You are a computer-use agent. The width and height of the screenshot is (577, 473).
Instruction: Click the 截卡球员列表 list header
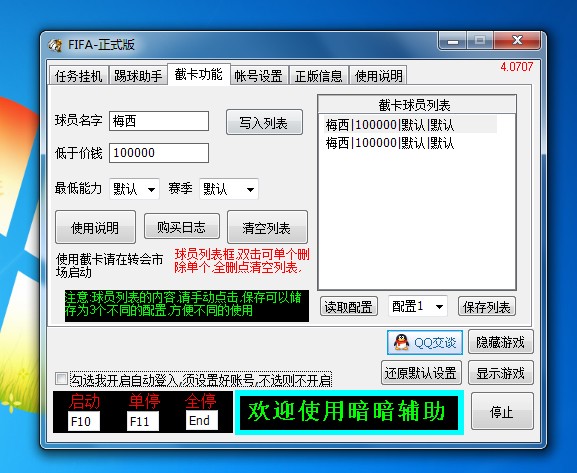pyautogui.click(x=417, y=105)
